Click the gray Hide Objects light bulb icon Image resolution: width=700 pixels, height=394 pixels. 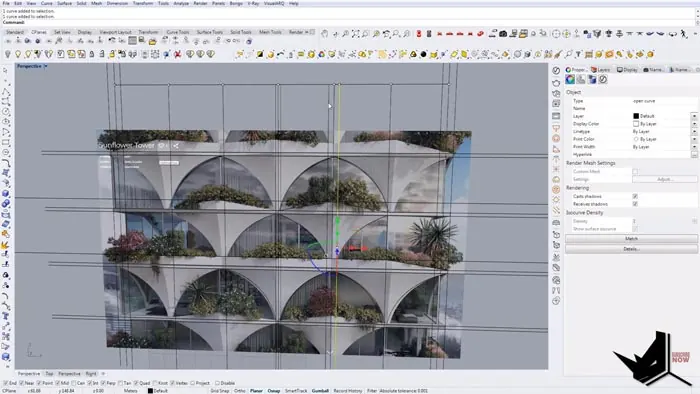coord(7,54)
